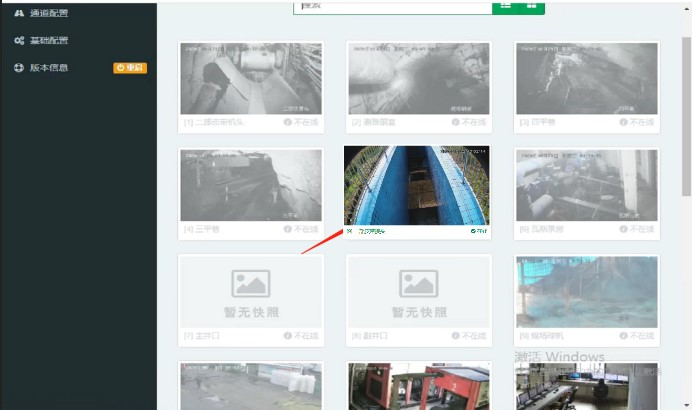The height and width of the screenshot is (410, 692).
Task: Open 版本信息 in the sidebar
Action: tap(49, 68)
